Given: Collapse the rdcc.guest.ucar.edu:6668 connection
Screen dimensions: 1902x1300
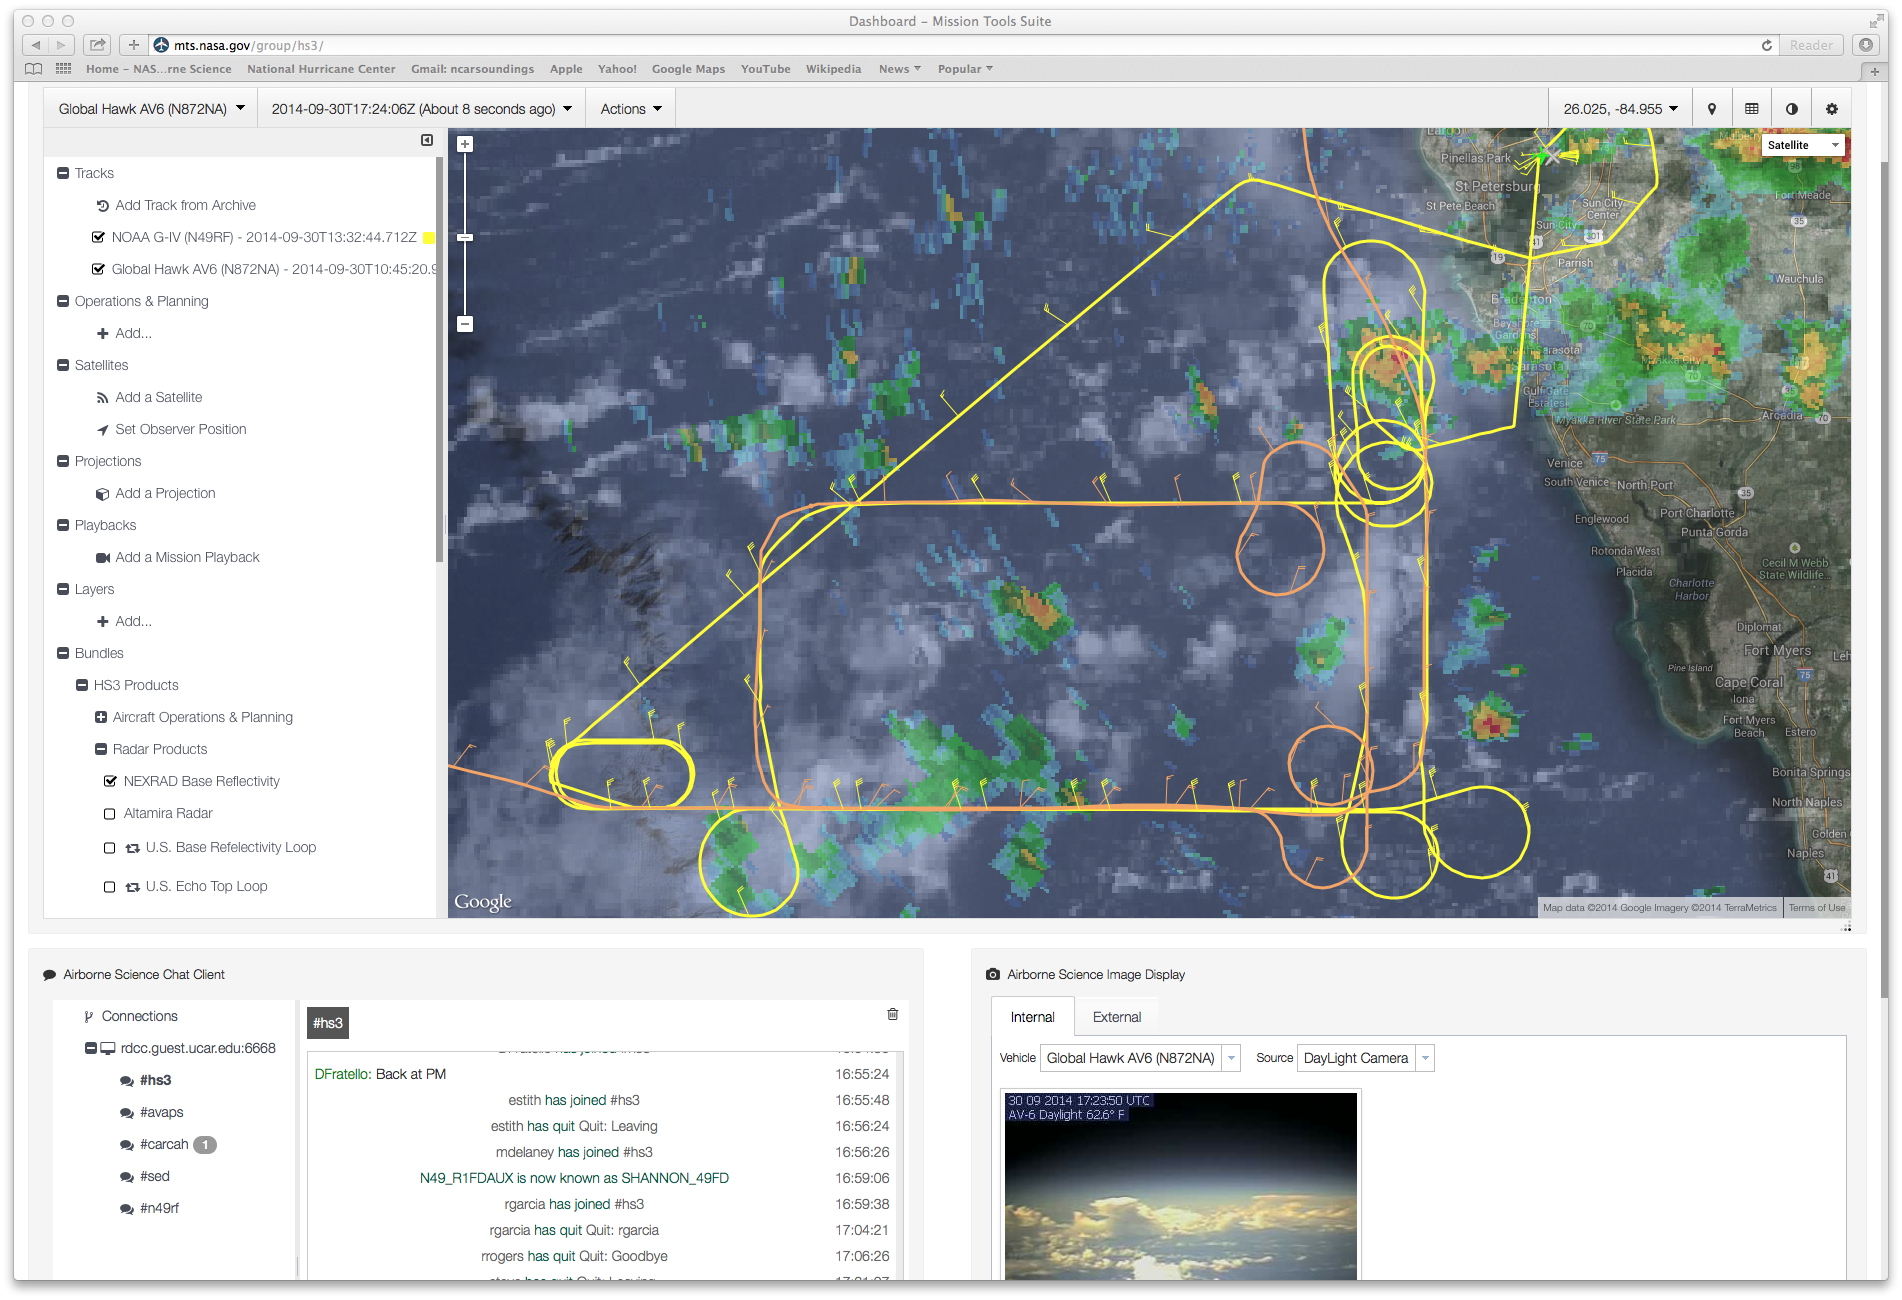Looking at the screenshot, I should coord(90,1048).
